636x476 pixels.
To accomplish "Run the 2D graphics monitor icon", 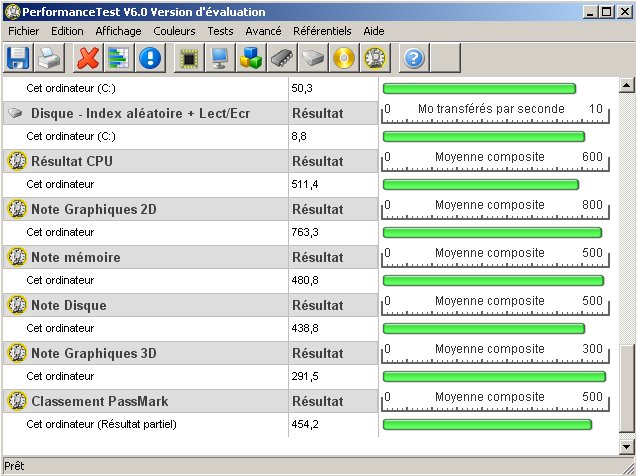I will (220, 58).
